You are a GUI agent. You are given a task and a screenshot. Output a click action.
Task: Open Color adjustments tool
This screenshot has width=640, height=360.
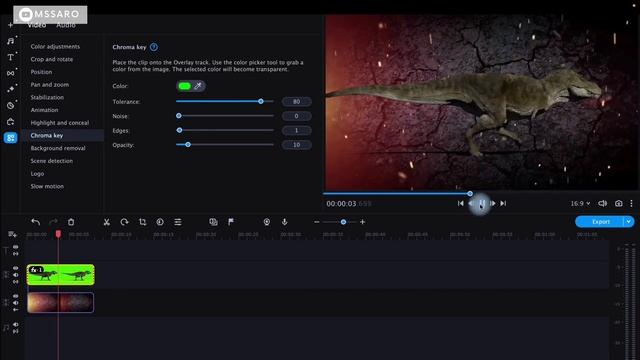click(55, 47)
